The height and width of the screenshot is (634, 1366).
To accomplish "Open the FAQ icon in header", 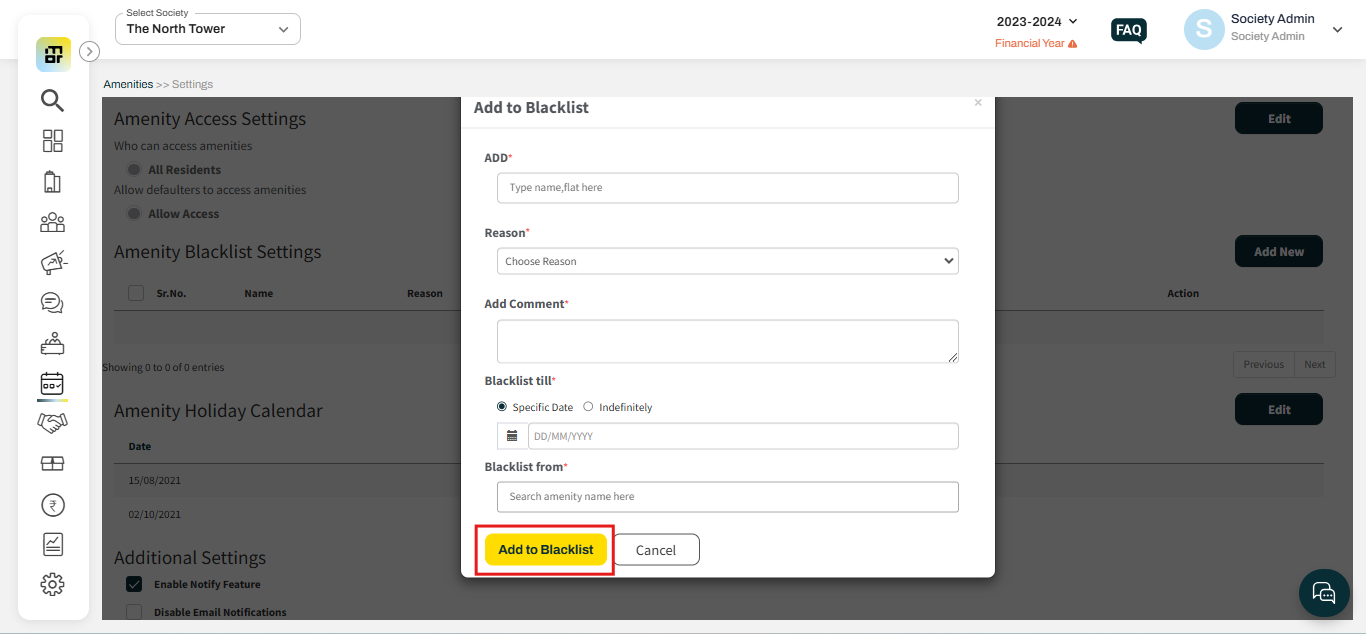I will click(x=1129, y=30).
